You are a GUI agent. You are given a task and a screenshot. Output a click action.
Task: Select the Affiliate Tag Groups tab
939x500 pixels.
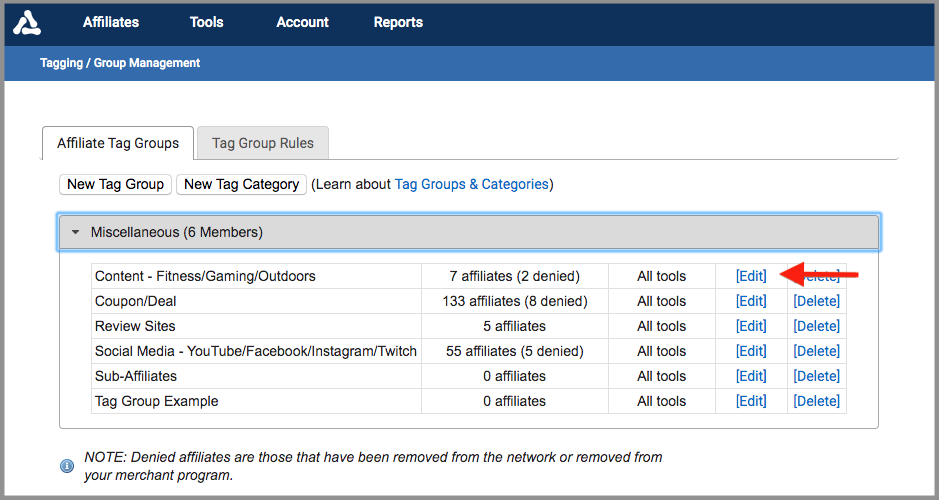118,143
